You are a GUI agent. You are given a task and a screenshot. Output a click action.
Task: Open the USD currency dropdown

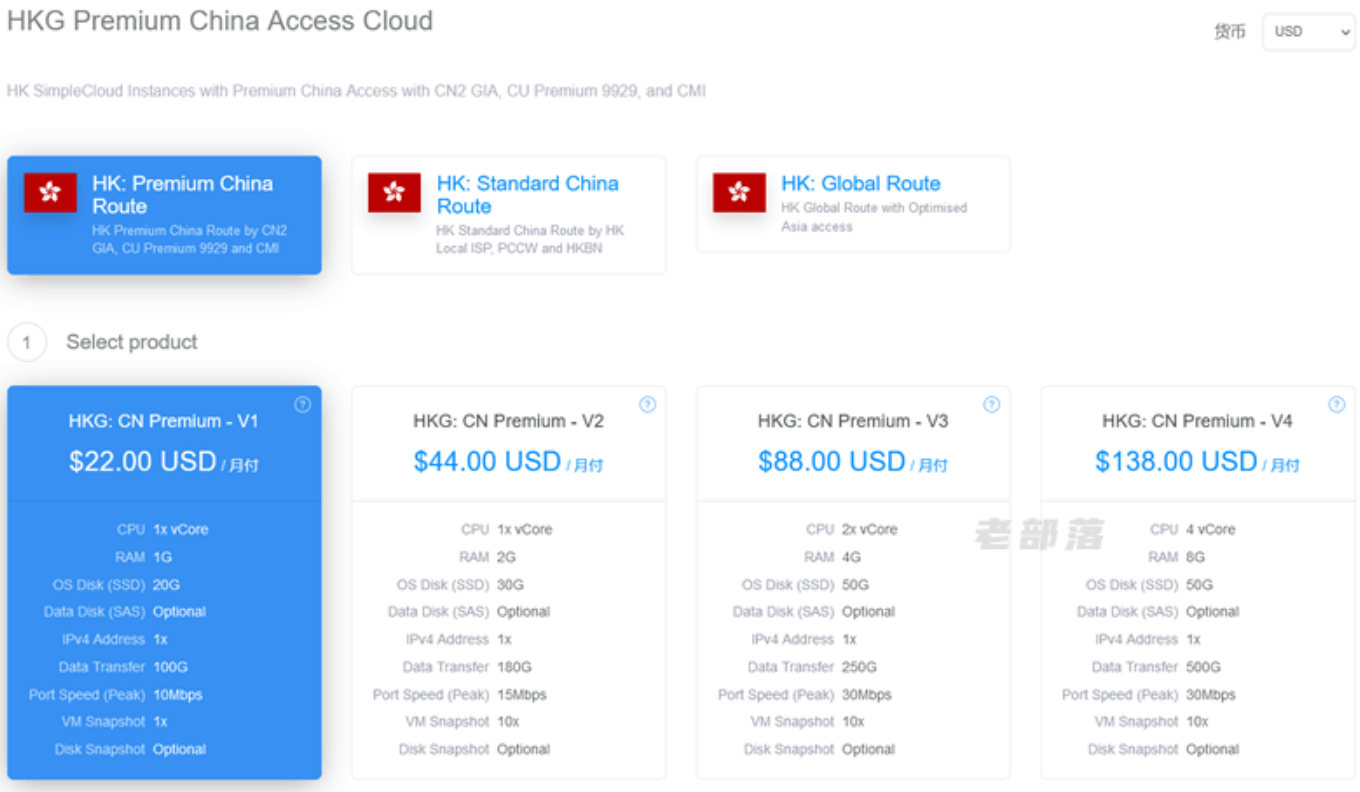click(x=1308, y=31)
